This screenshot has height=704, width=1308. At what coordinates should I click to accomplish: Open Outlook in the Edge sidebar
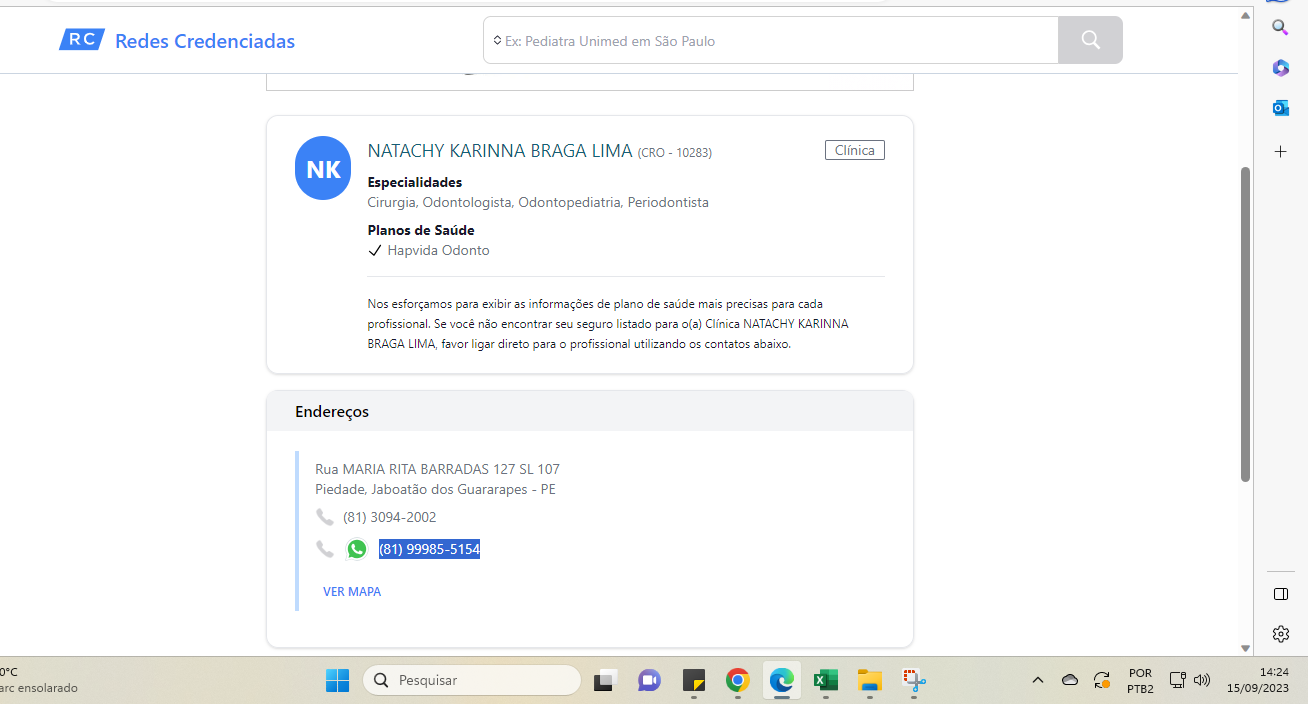1280,108
